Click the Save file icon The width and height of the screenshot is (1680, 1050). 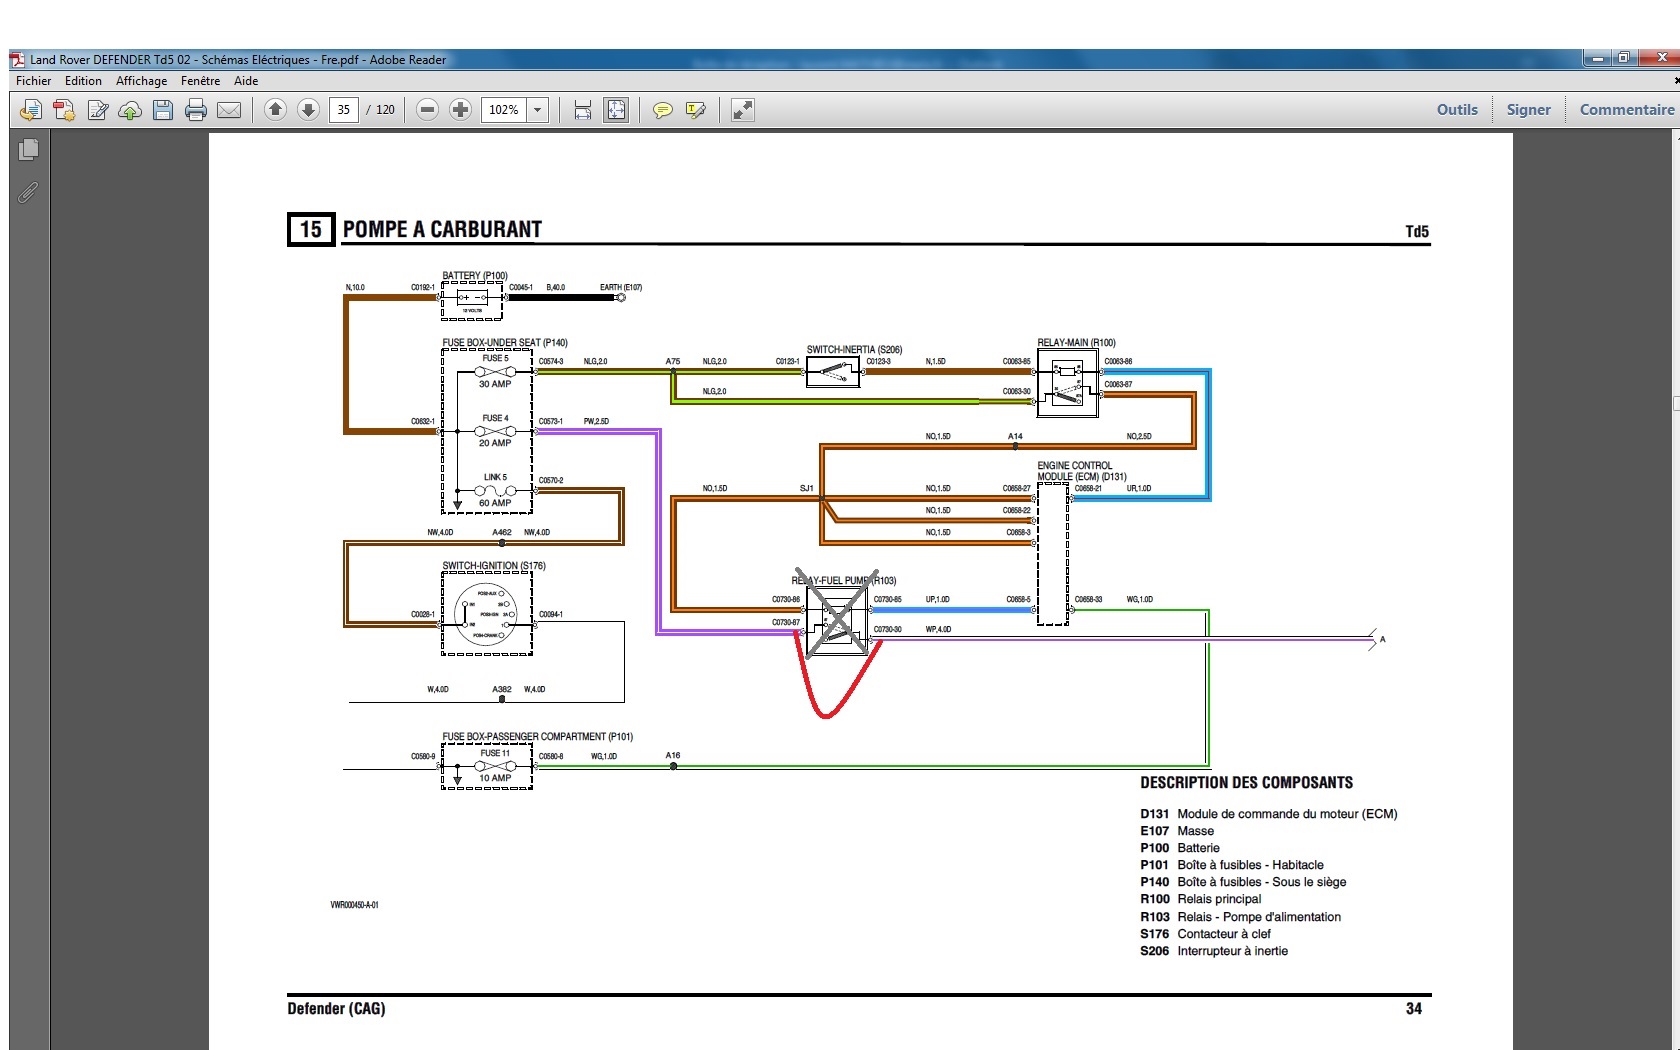(x=163, y=110)
